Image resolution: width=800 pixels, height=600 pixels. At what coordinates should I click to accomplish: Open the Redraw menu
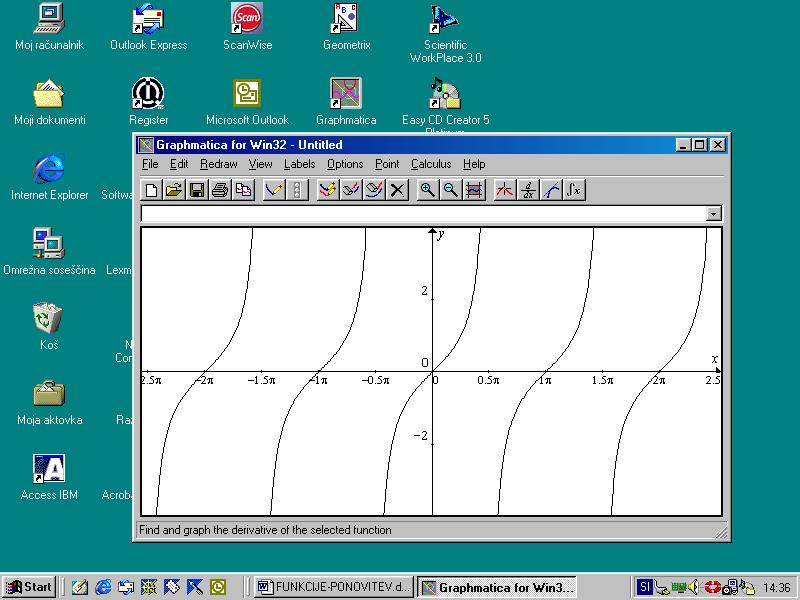[x=218, y=164]
